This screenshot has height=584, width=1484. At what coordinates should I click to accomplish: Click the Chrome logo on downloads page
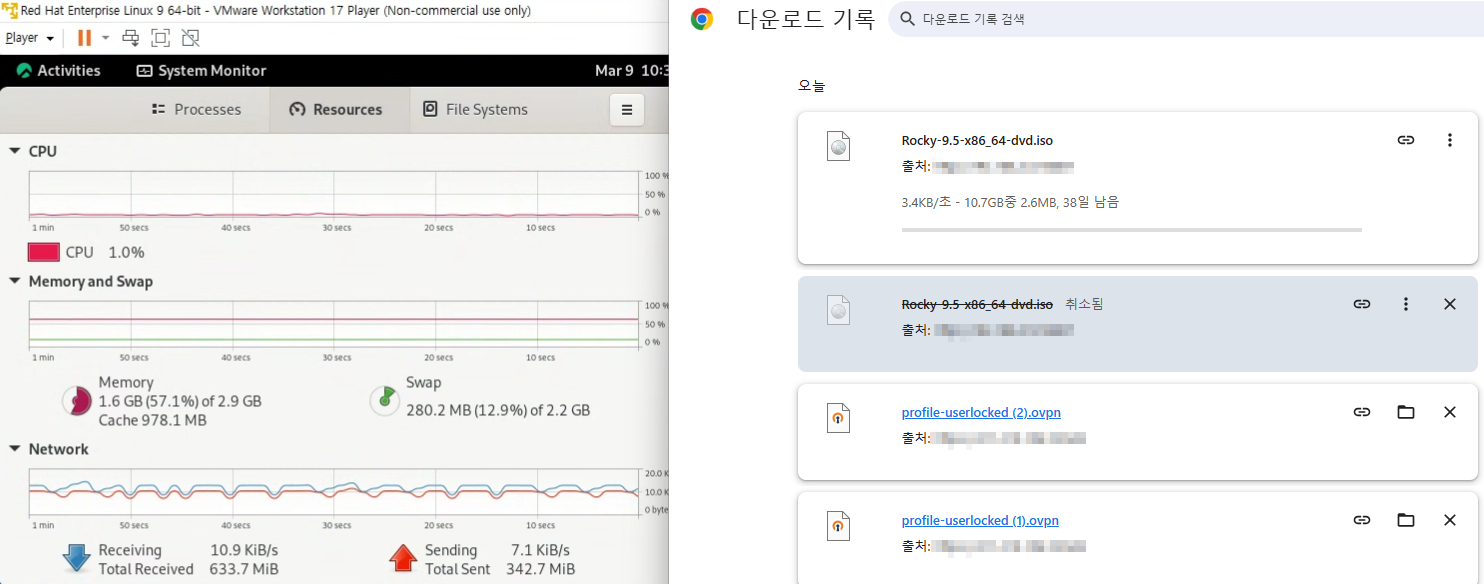tap(702, 19)
